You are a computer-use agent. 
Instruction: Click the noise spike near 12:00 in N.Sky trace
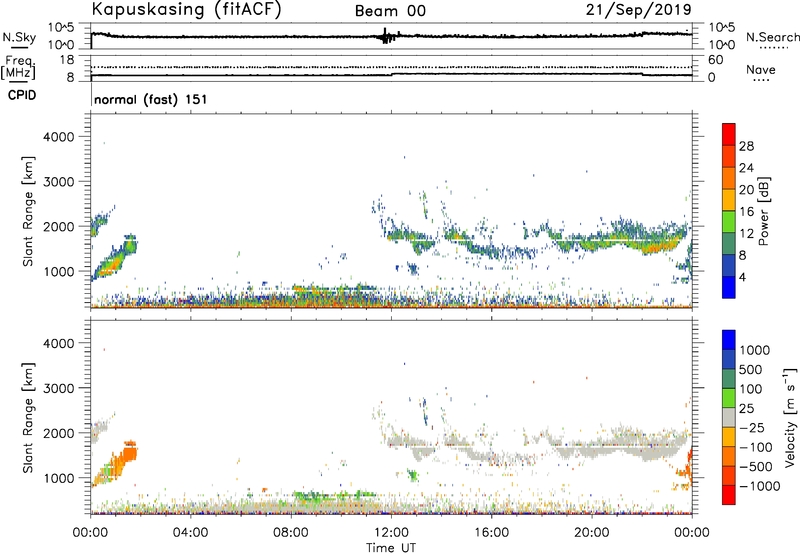tap(386, 36)
